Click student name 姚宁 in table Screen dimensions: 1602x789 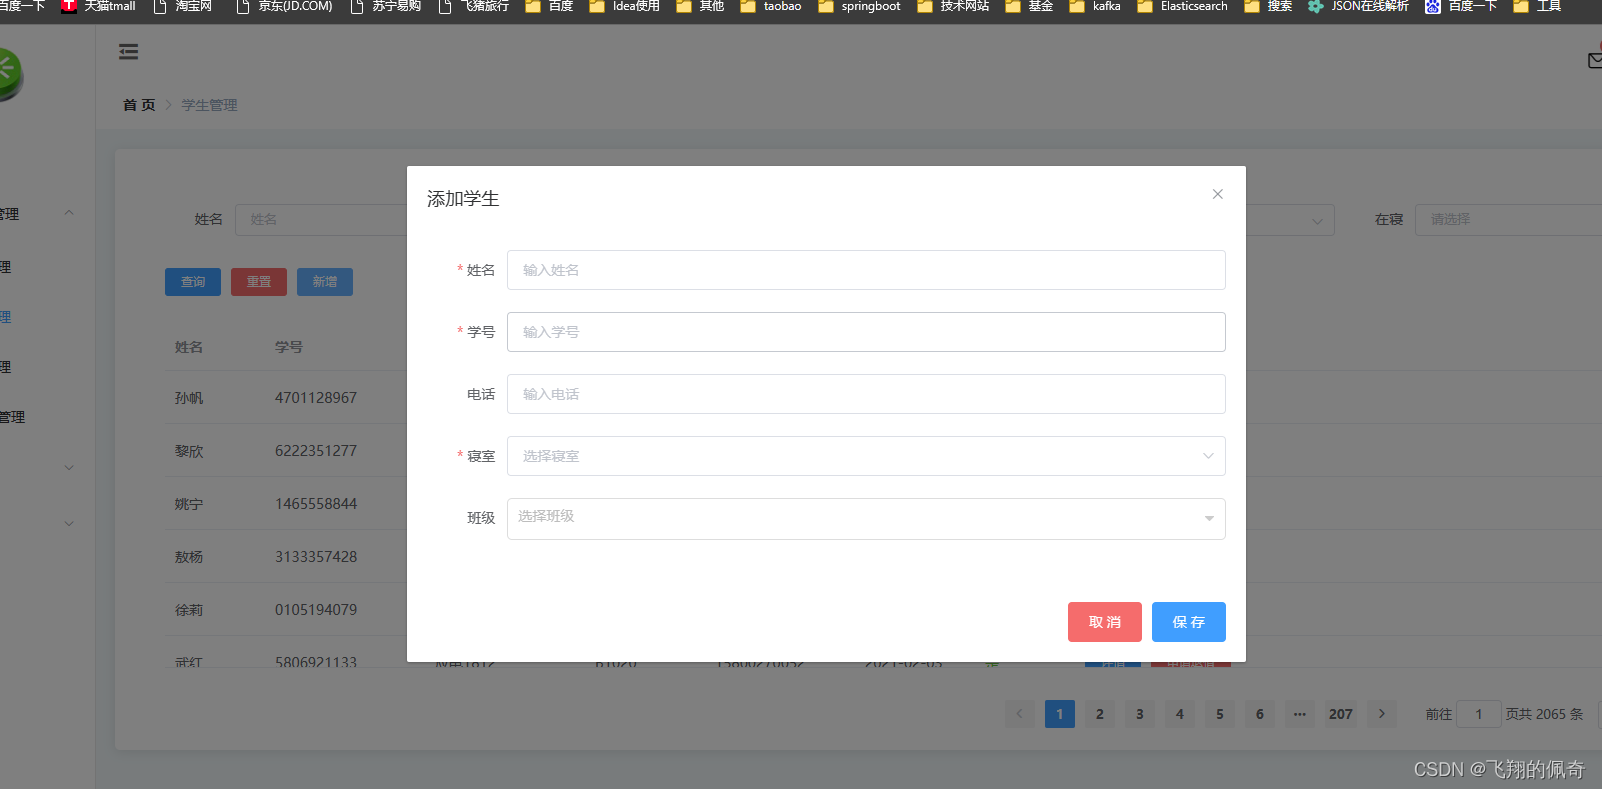pyautogui.click(x=189, y=504)
